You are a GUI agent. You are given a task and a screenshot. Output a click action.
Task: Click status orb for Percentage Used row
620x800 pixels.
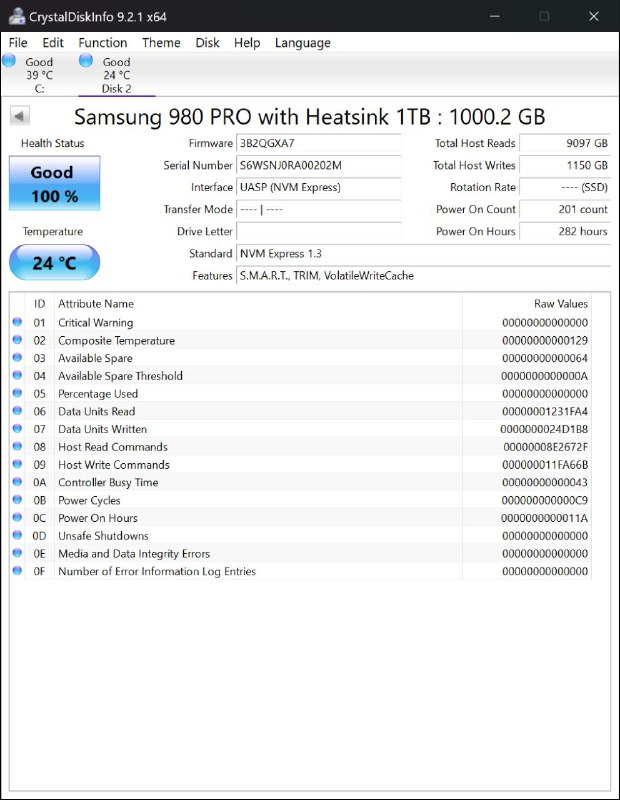pos(17,393)
